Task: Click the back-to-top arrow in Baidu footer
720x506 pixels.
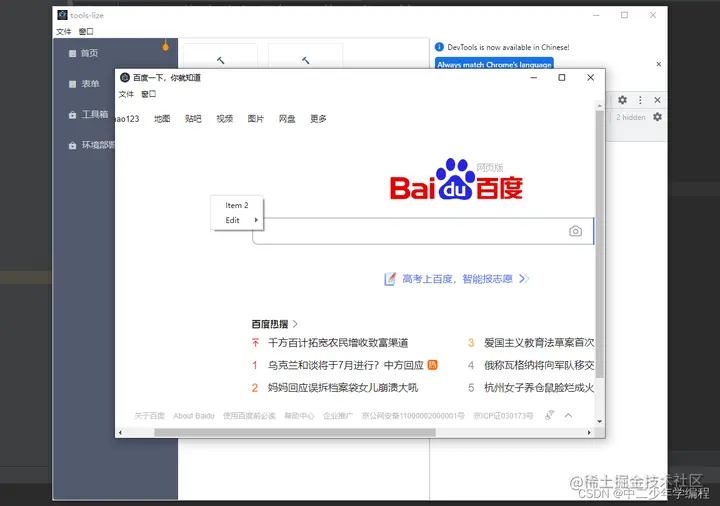Action: click(x=568, y=416)
